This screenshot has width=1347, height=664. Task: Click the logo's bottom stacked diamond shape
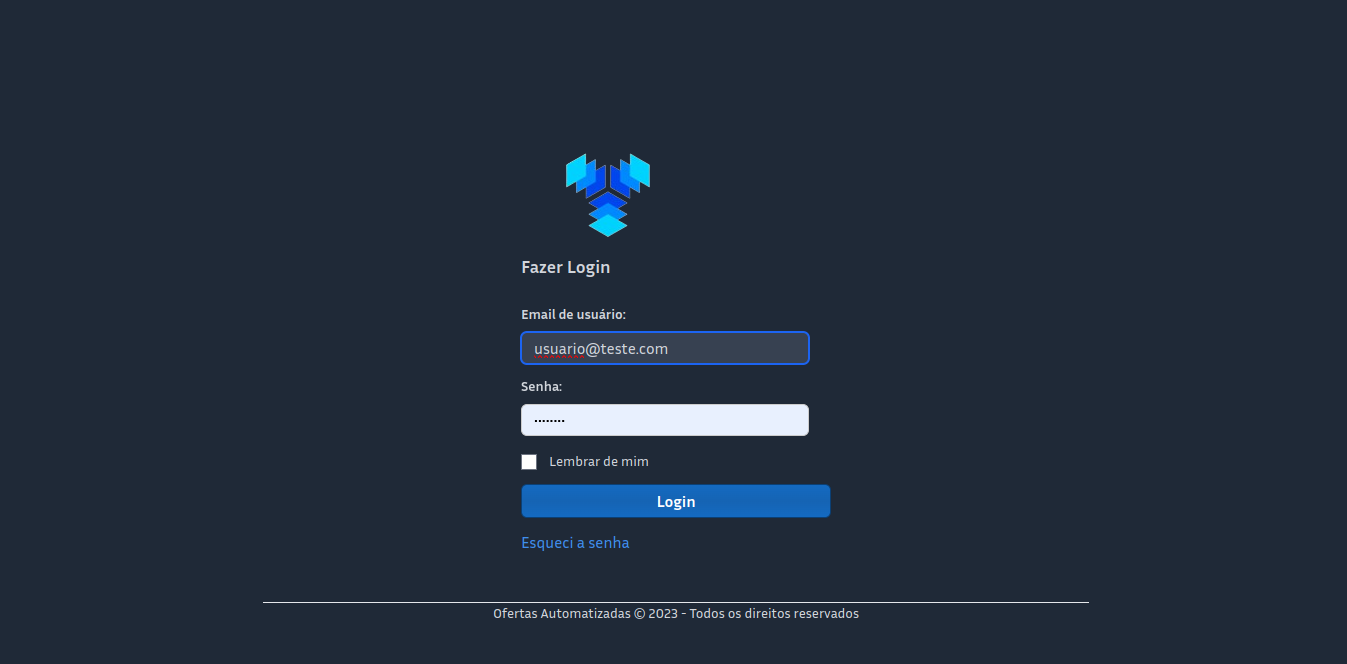608,225
